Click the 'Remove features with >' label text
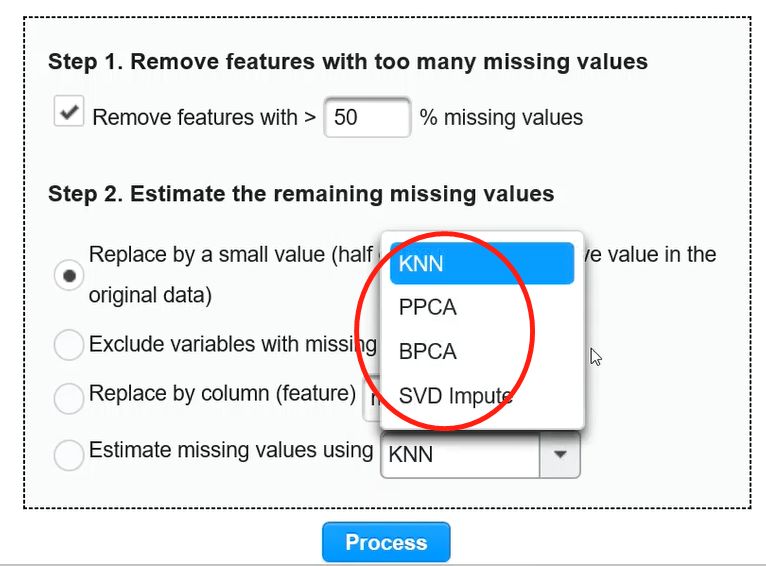 click(x=204, y=118)
